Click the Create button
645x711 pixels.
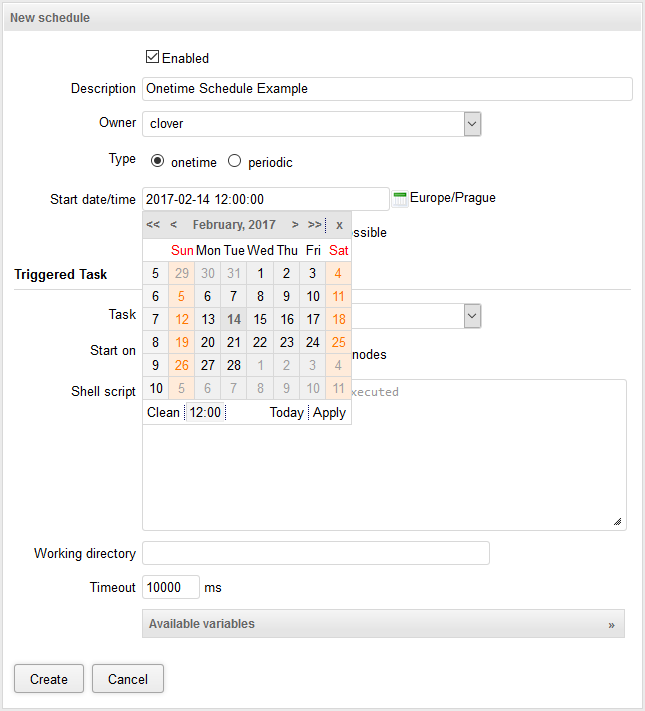49,679
